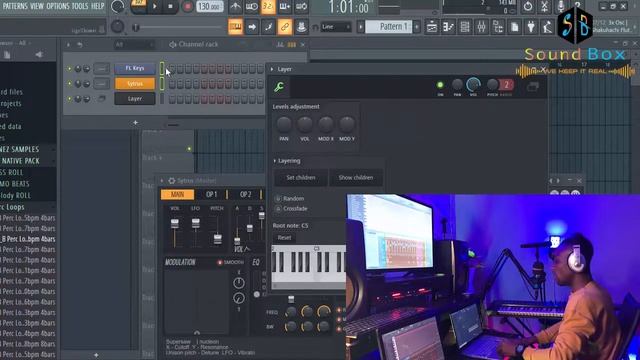Viewport: 640px width, 360px height.
Task: Arm the red record button
Action: (187, 7)
